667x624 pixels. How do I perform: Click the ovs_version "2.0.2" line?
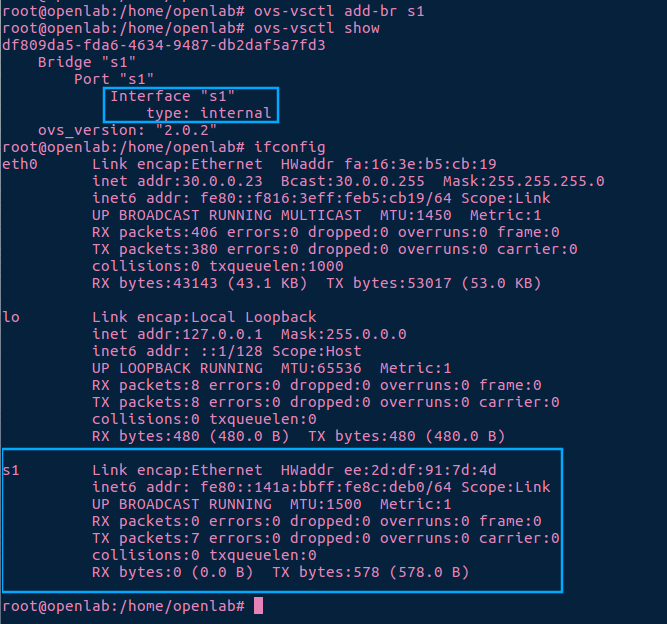pyautogui.click(x=127, y=130)
